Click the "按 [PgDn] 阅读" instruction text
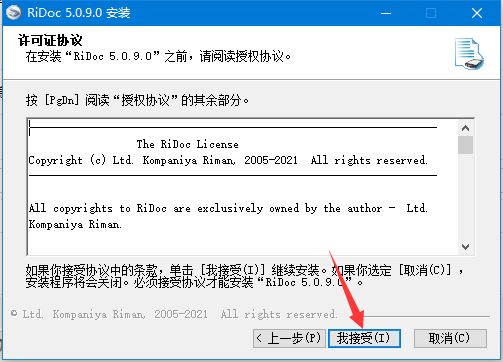503x362 pixels. (x=137, y=100)
